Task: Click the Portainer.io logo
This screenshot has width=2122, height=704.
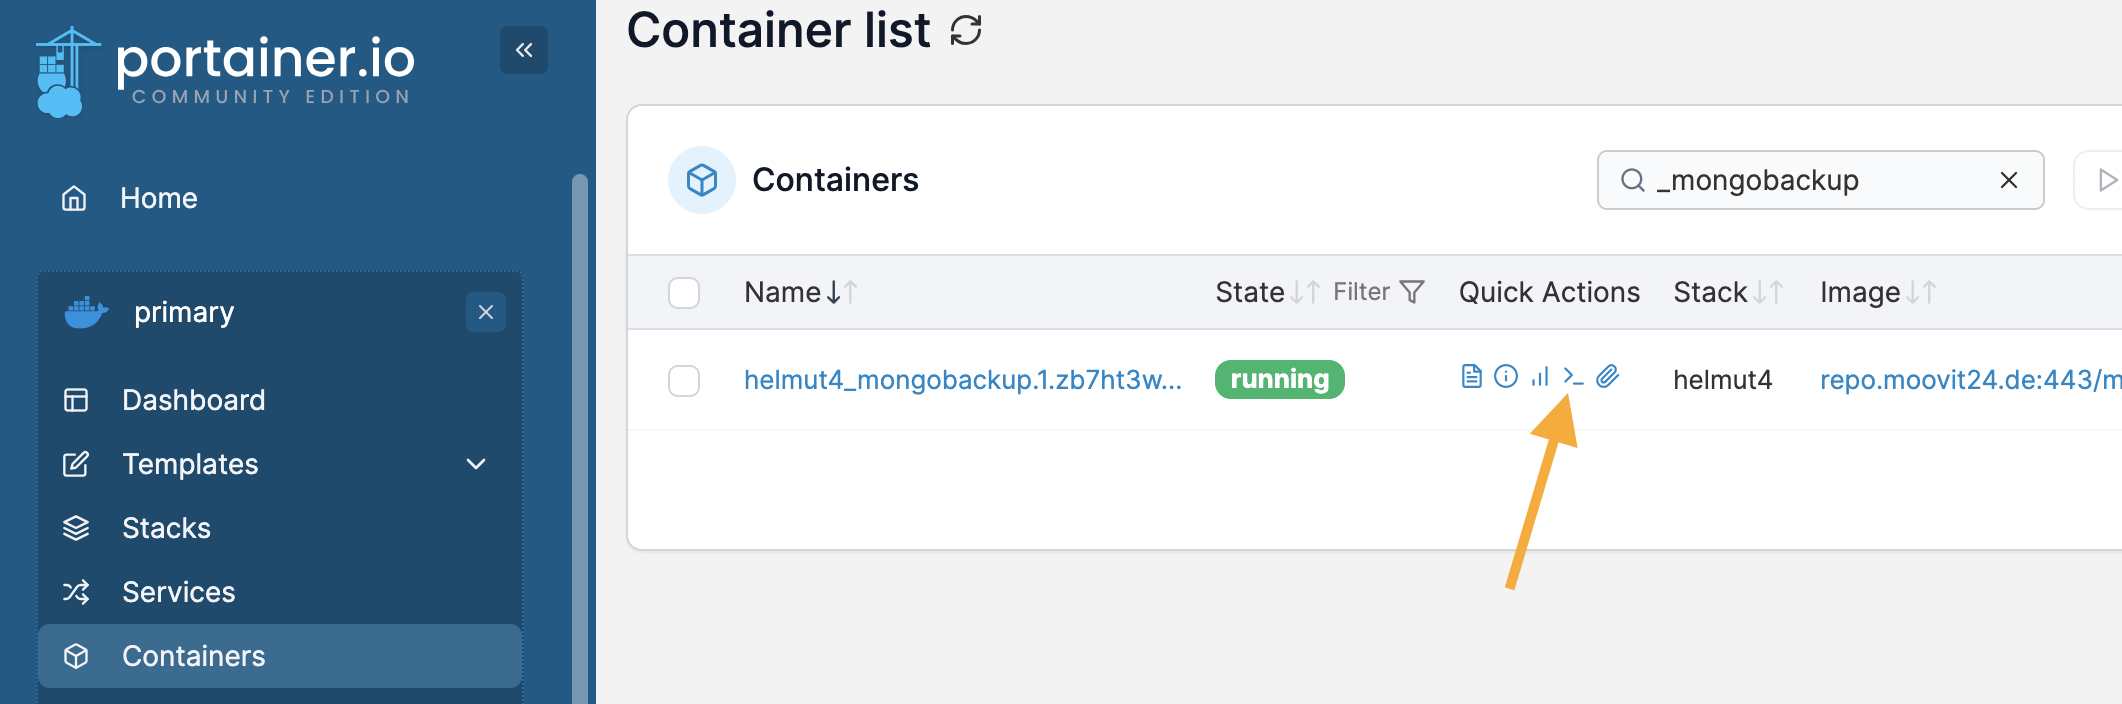Action: pyautogui.click(x=226, y=70)
